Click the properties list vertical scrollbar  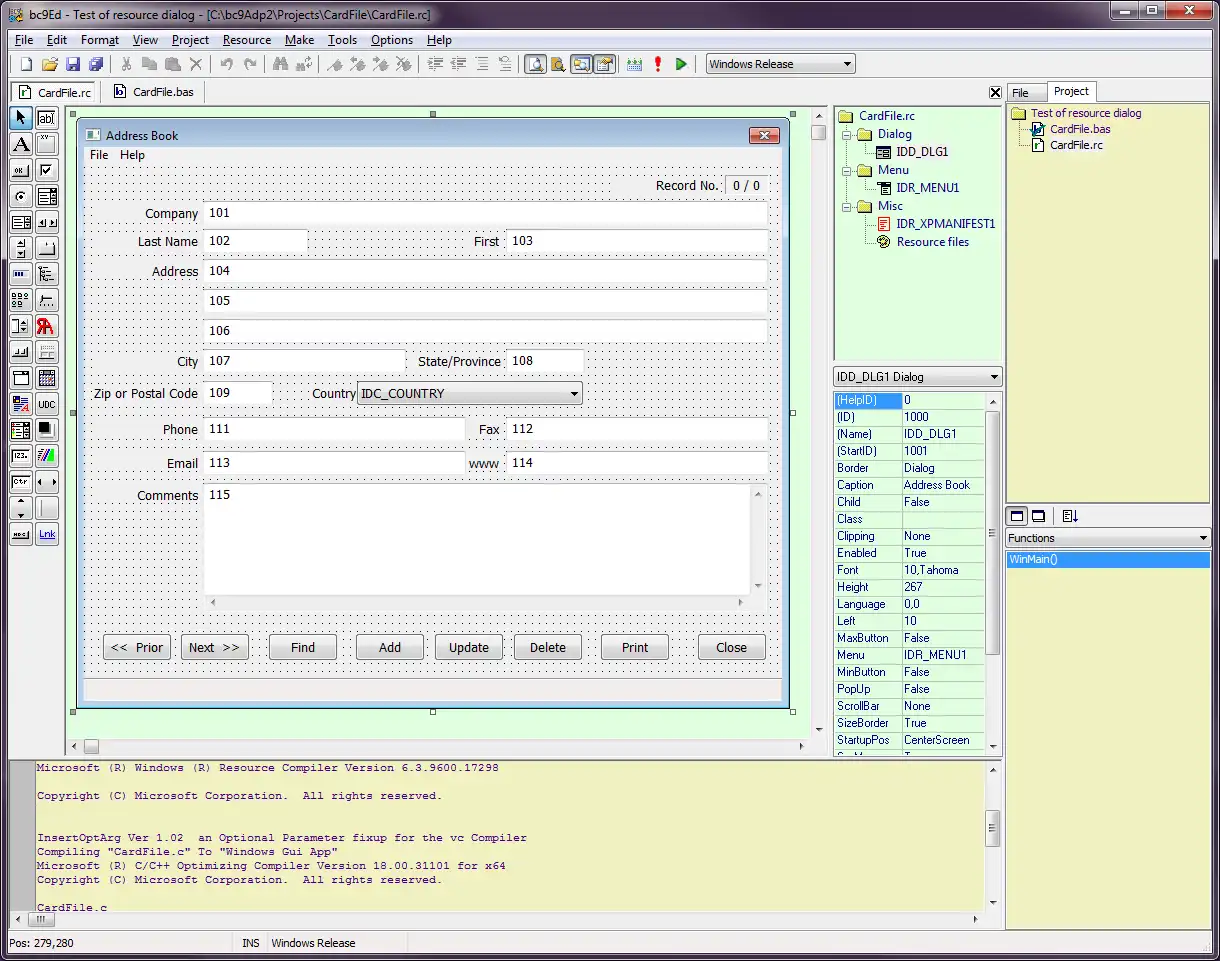click(993, 572)
